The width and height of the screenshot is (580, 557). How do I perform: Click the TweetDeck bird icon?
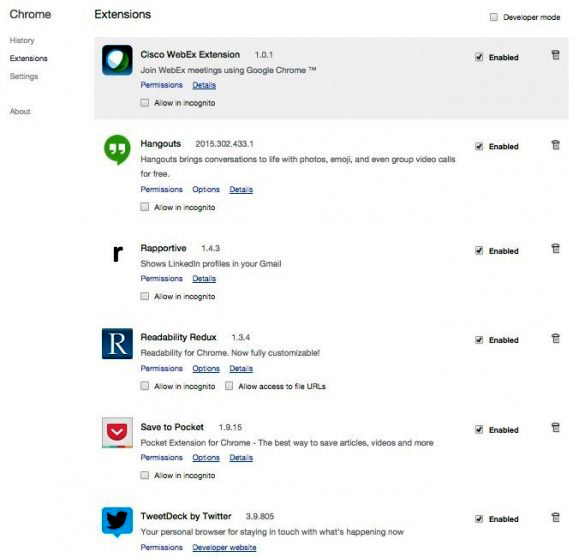(117, 522)
